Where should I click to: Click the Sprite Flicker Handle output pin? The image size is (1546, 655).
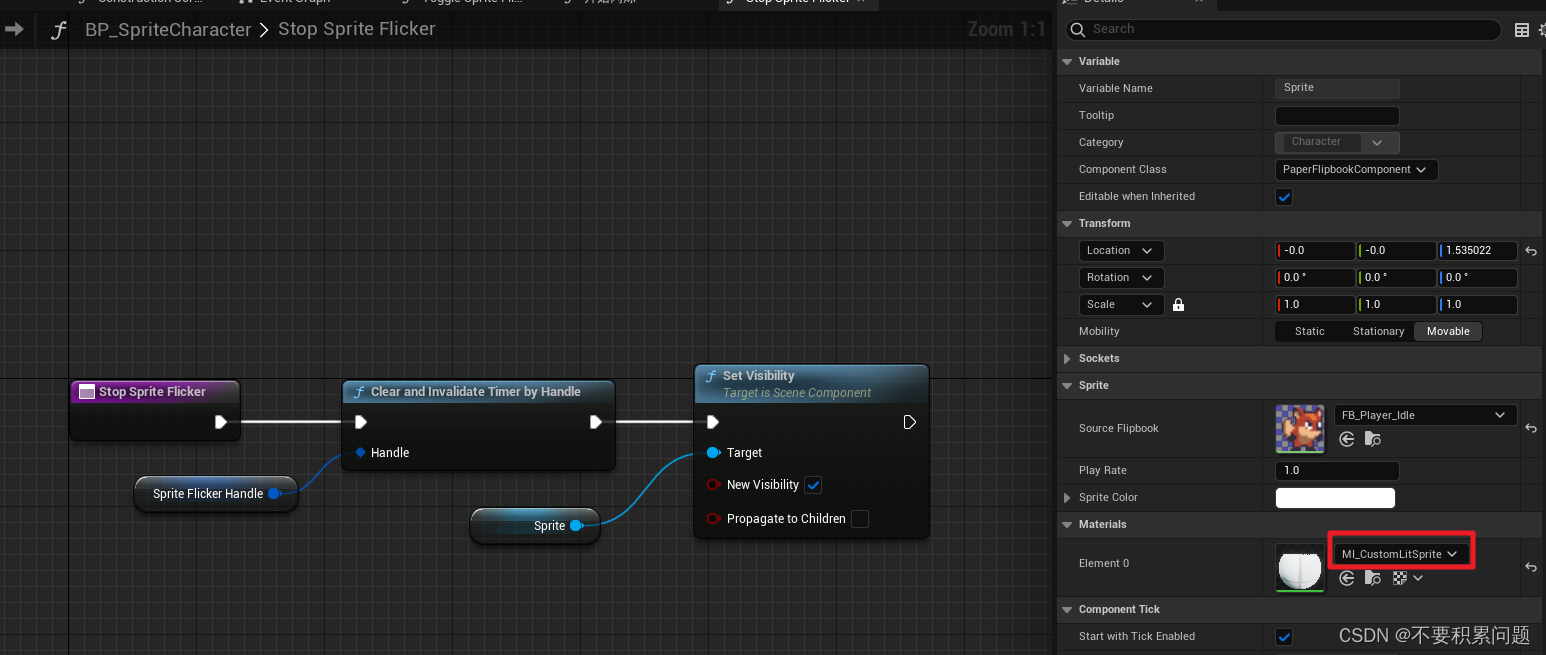(x=273, y=494)
